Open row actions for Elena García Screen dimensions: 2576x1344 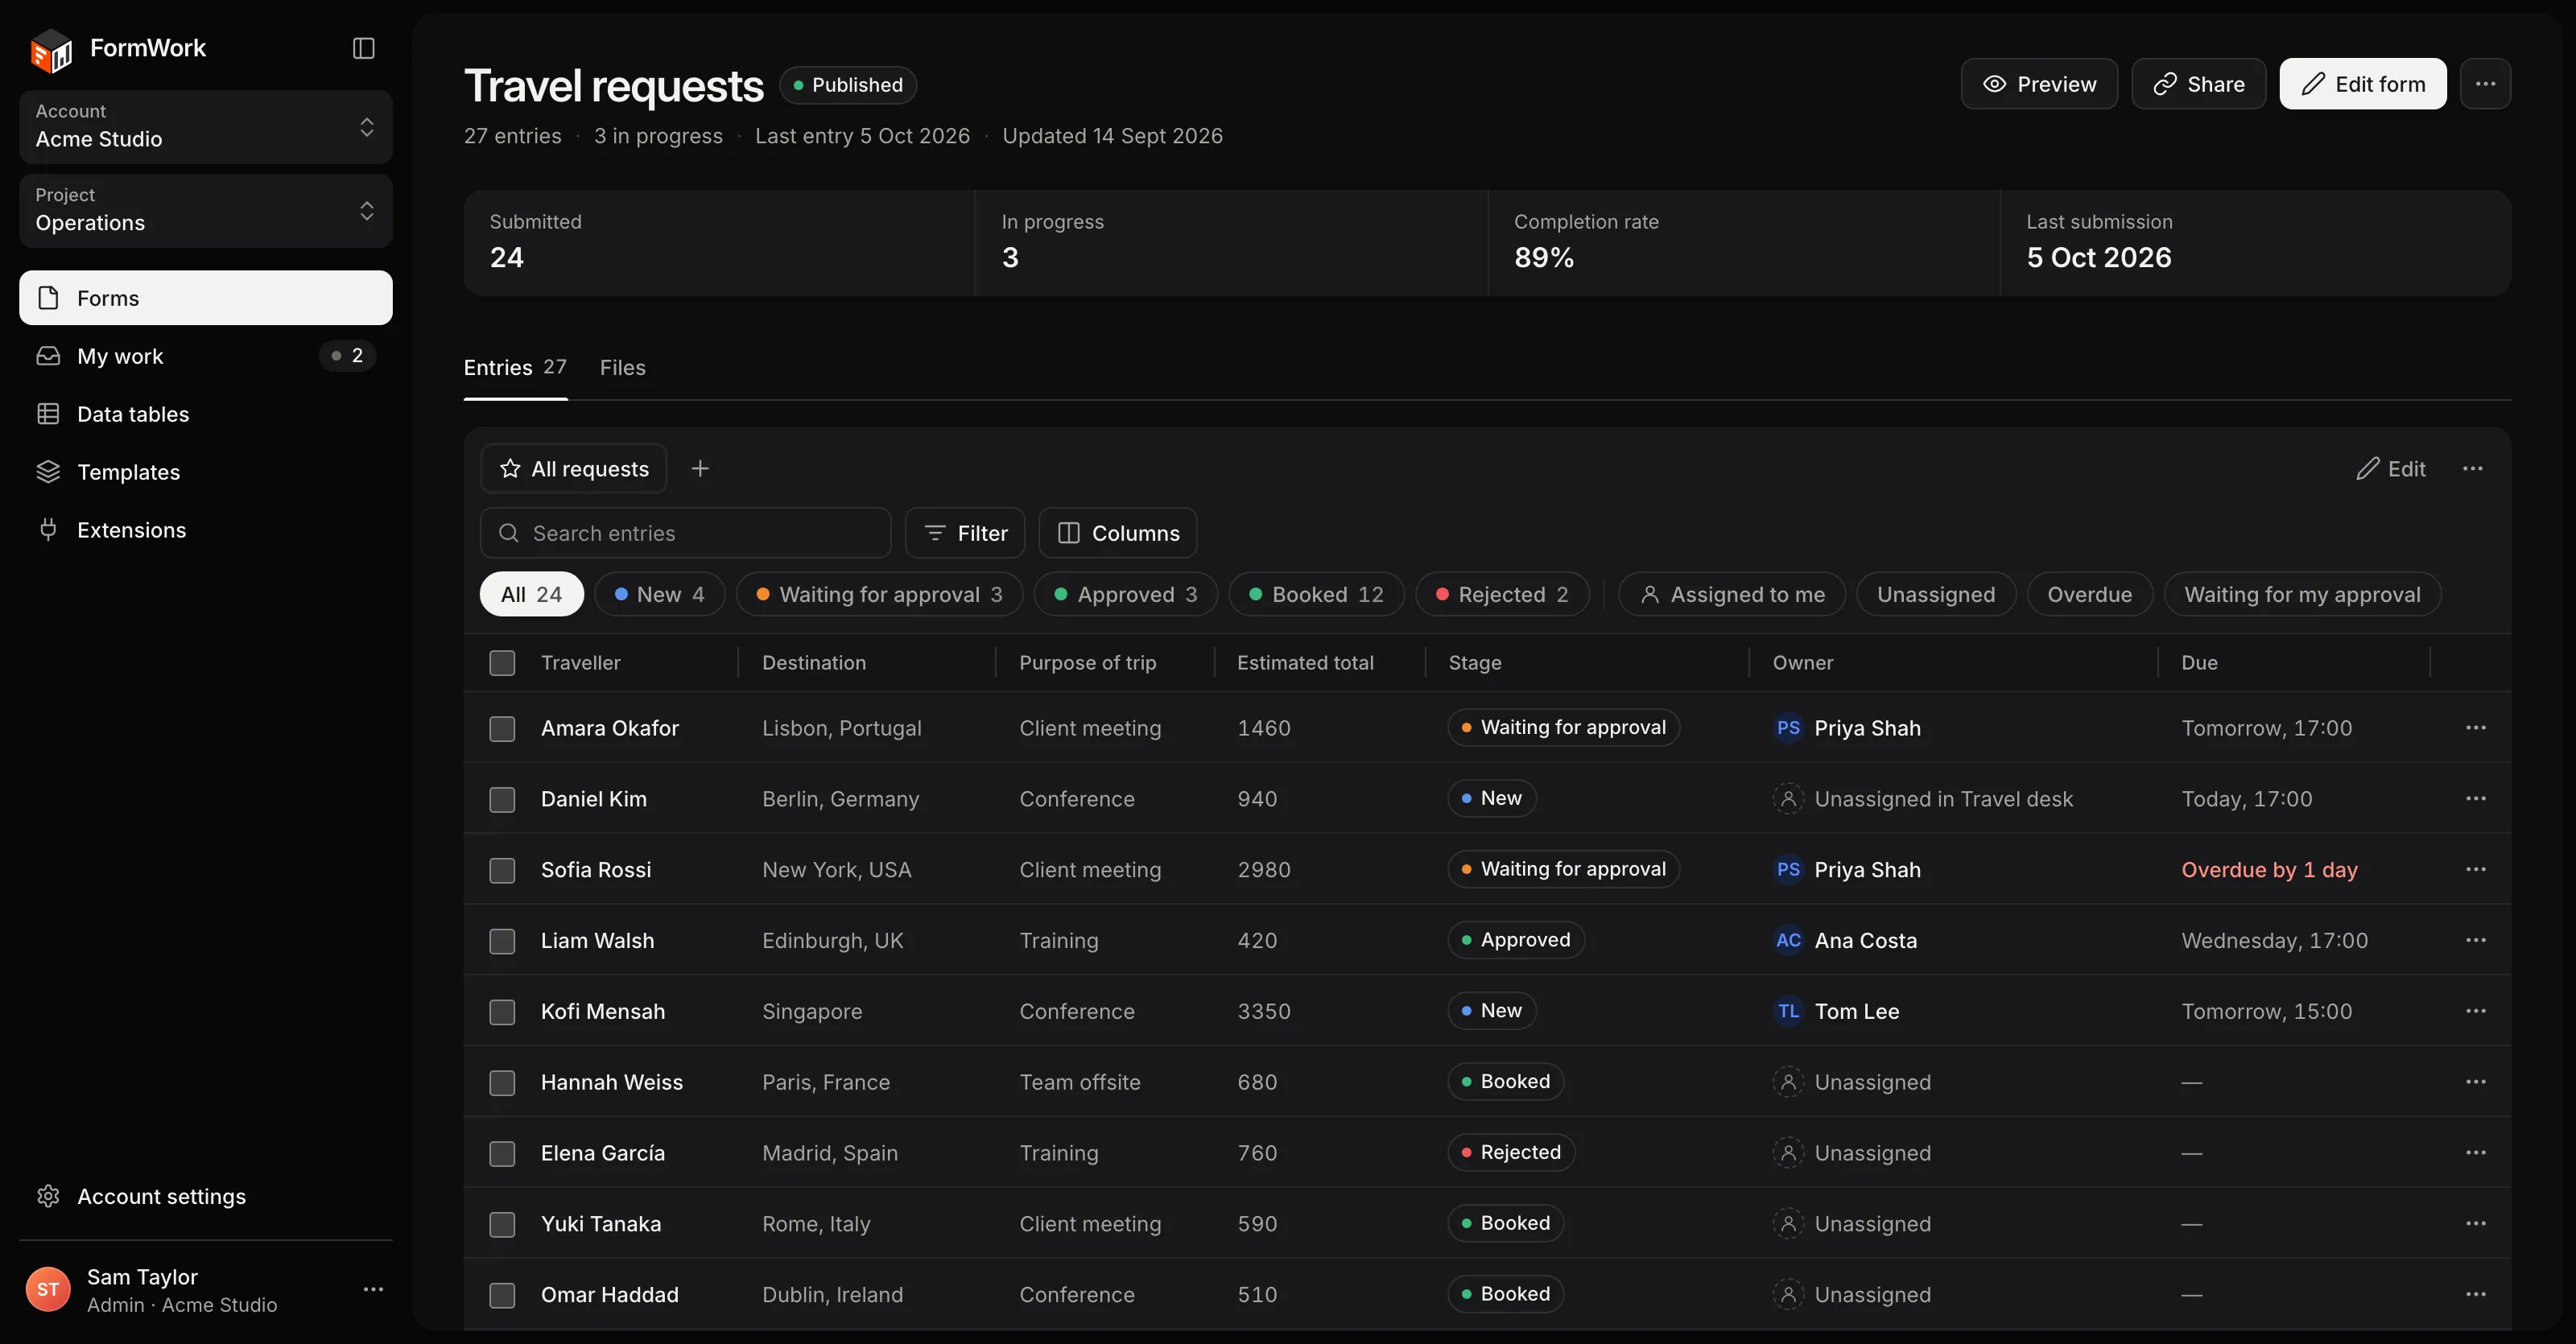[2476, 1153]
